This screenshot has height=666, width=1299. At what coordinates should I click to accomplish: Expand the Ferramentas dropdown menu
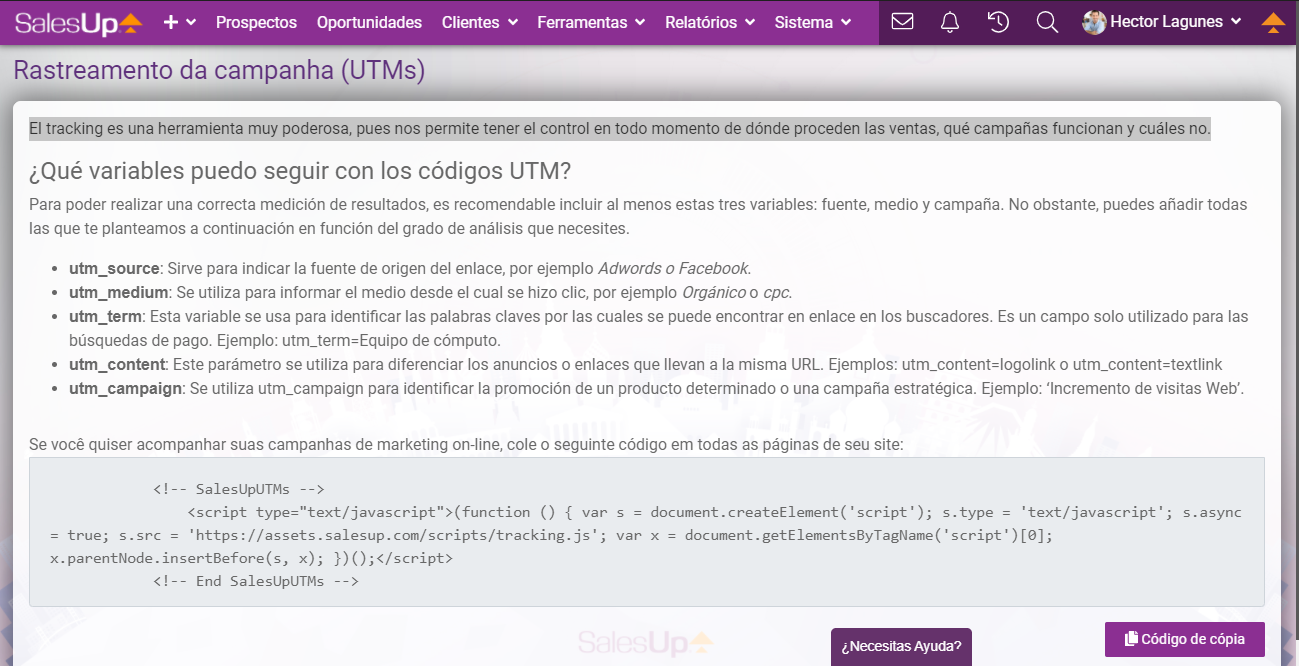coord(591,22)
